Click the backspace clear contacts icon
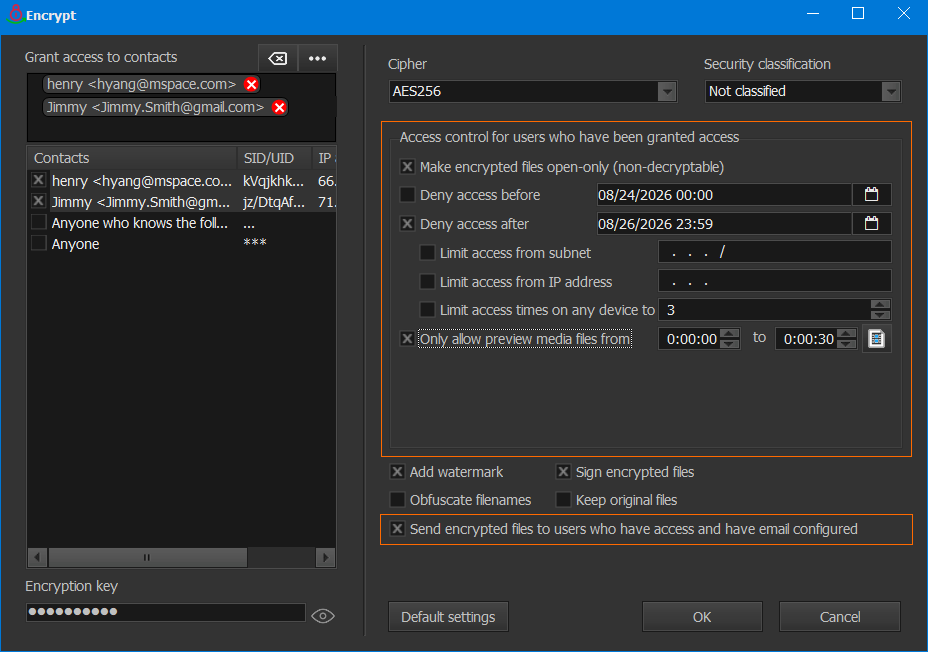928x652 pixels. click(x=278, y=58)
